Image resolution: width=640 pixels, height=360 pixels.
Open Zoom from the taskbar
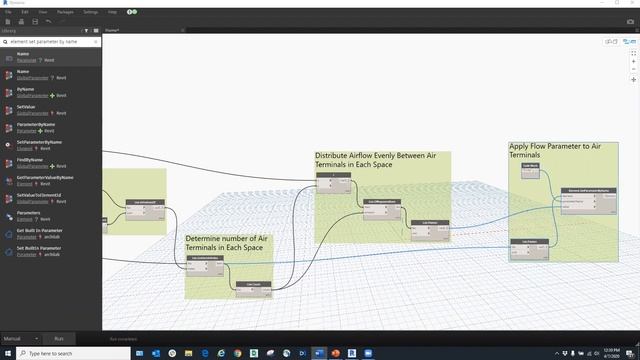(x=368, y=353)
